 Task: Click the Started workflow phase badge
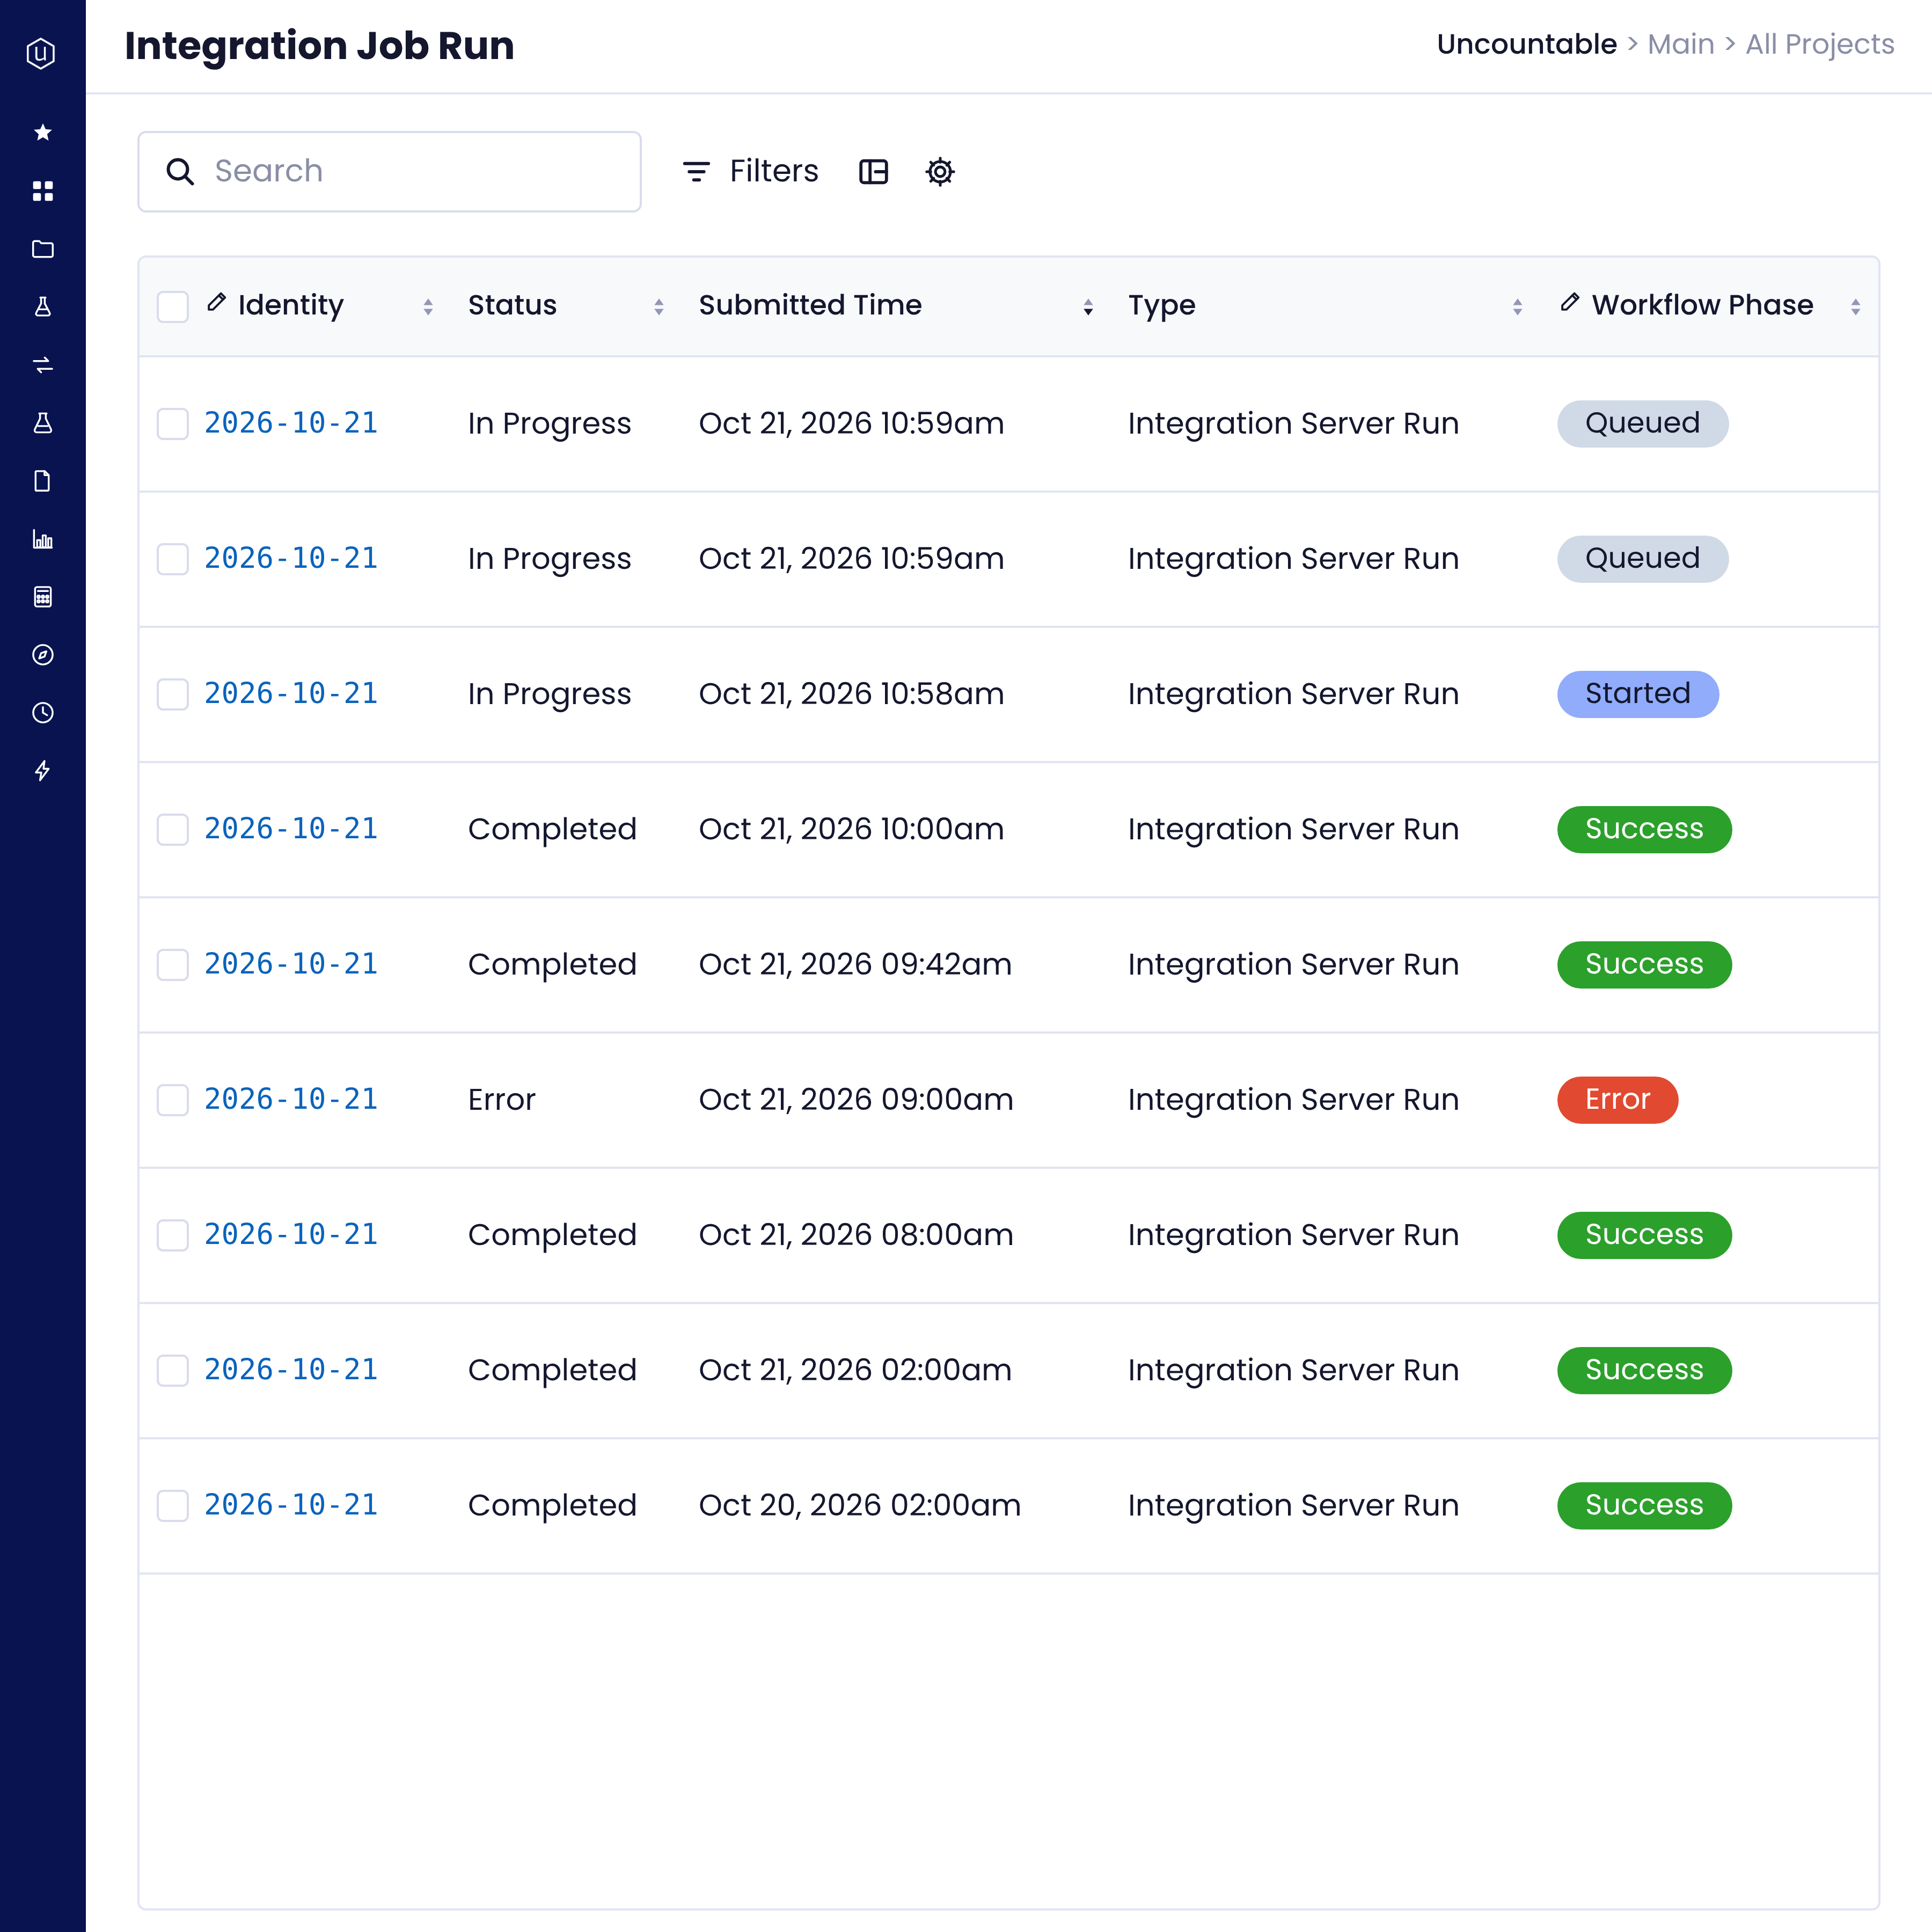click(1638, 694)
